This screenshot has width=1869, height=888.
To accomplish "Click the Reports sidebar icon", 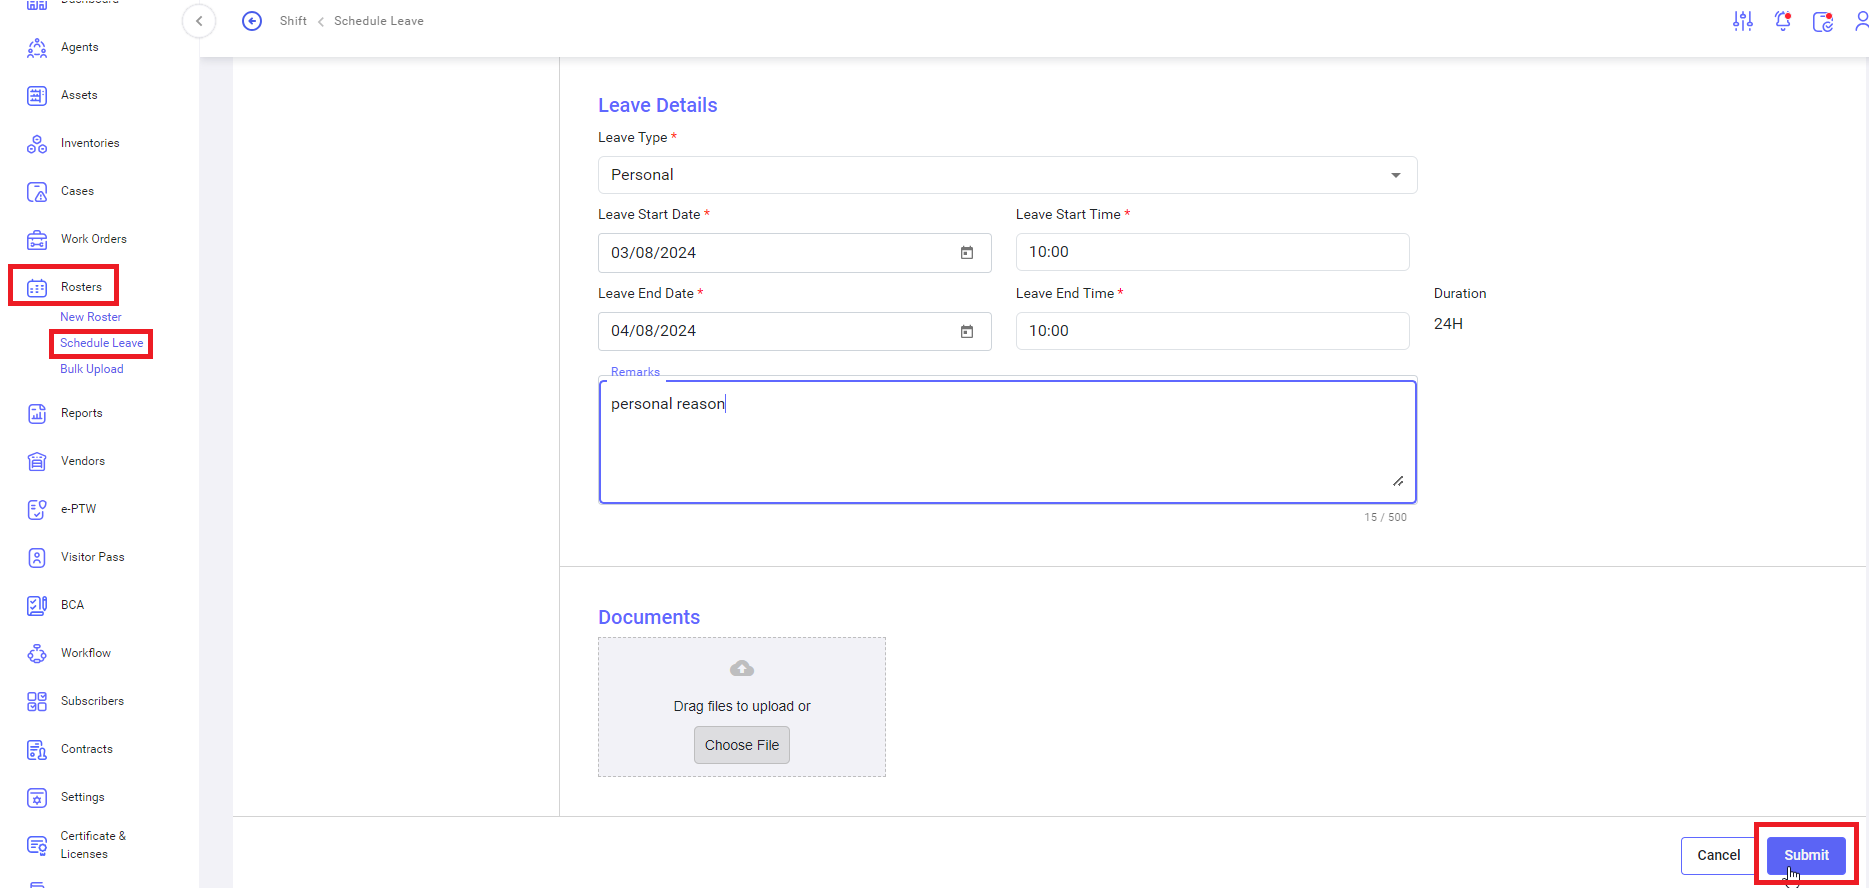I will (x=37, y=414).
